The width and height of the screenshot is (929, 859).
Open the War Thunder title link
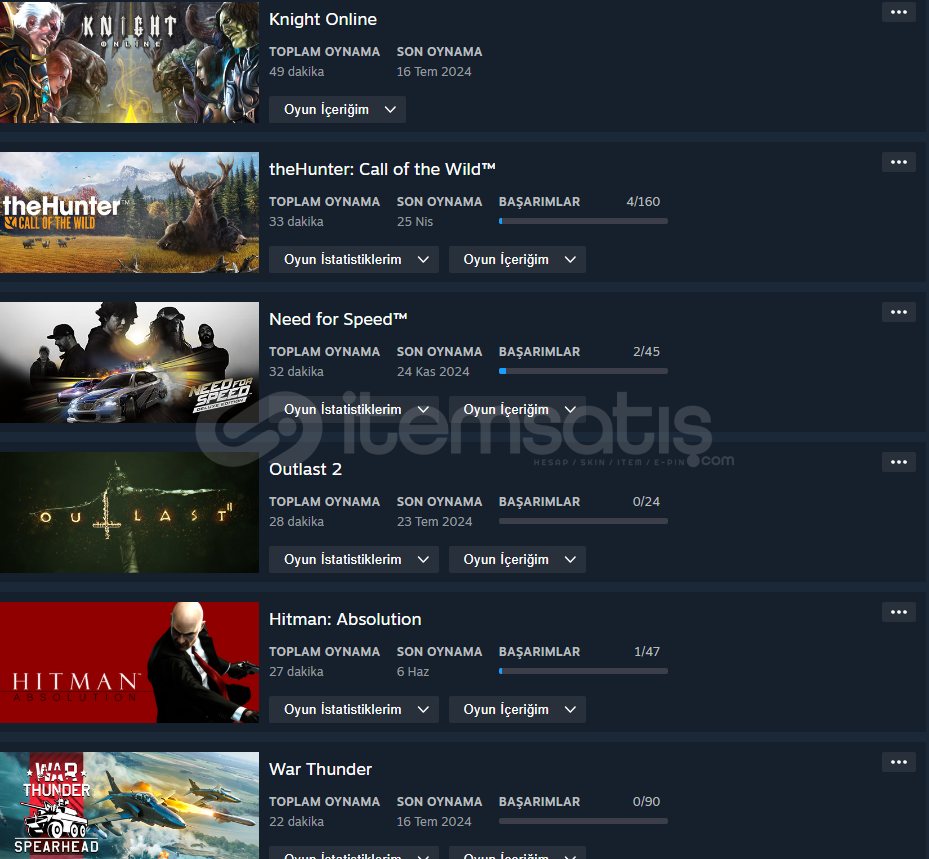coord(321,769)
